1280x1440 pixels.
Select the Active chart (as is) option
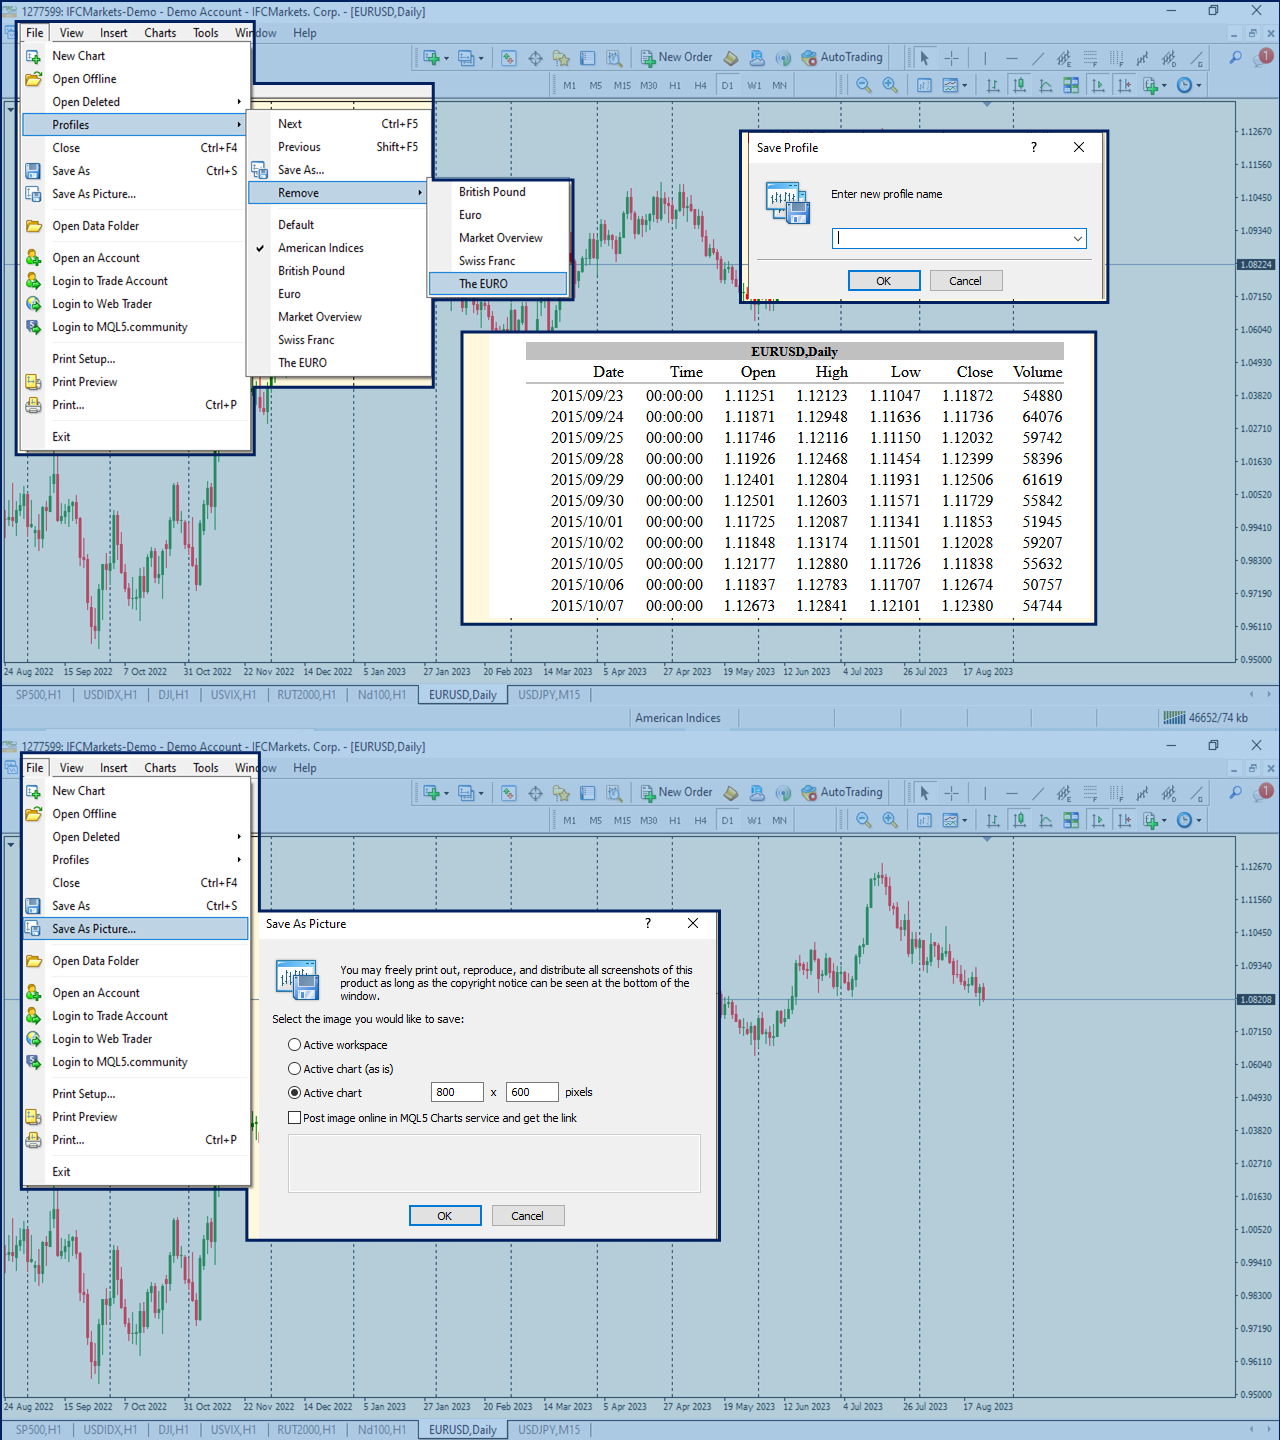pyautogui.click(x=294, y=1069)
